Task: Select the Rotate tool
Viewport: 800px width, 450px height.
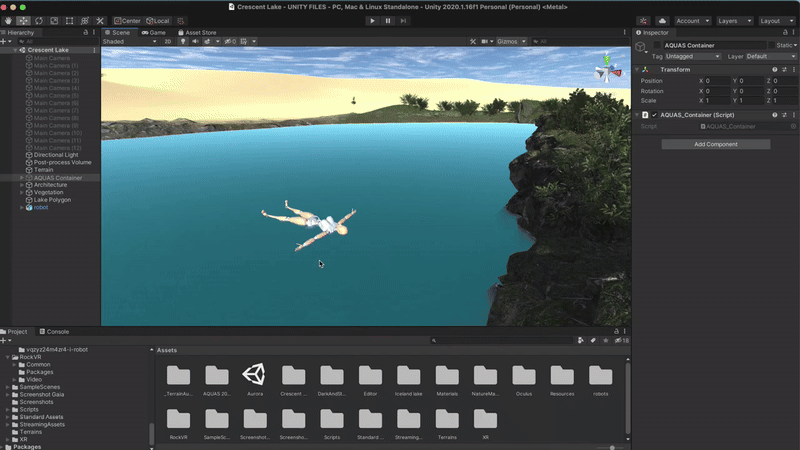Action: tap(39, 21)
